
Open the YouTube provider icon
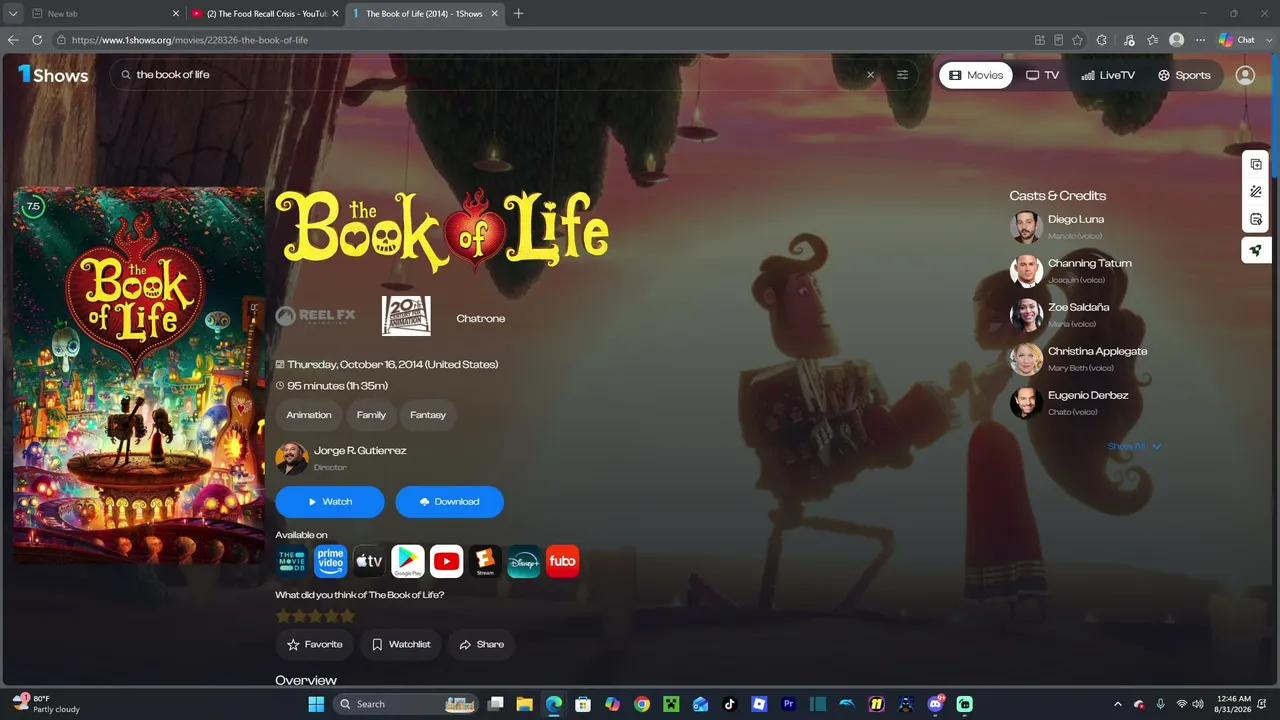[x=447, y=562]
